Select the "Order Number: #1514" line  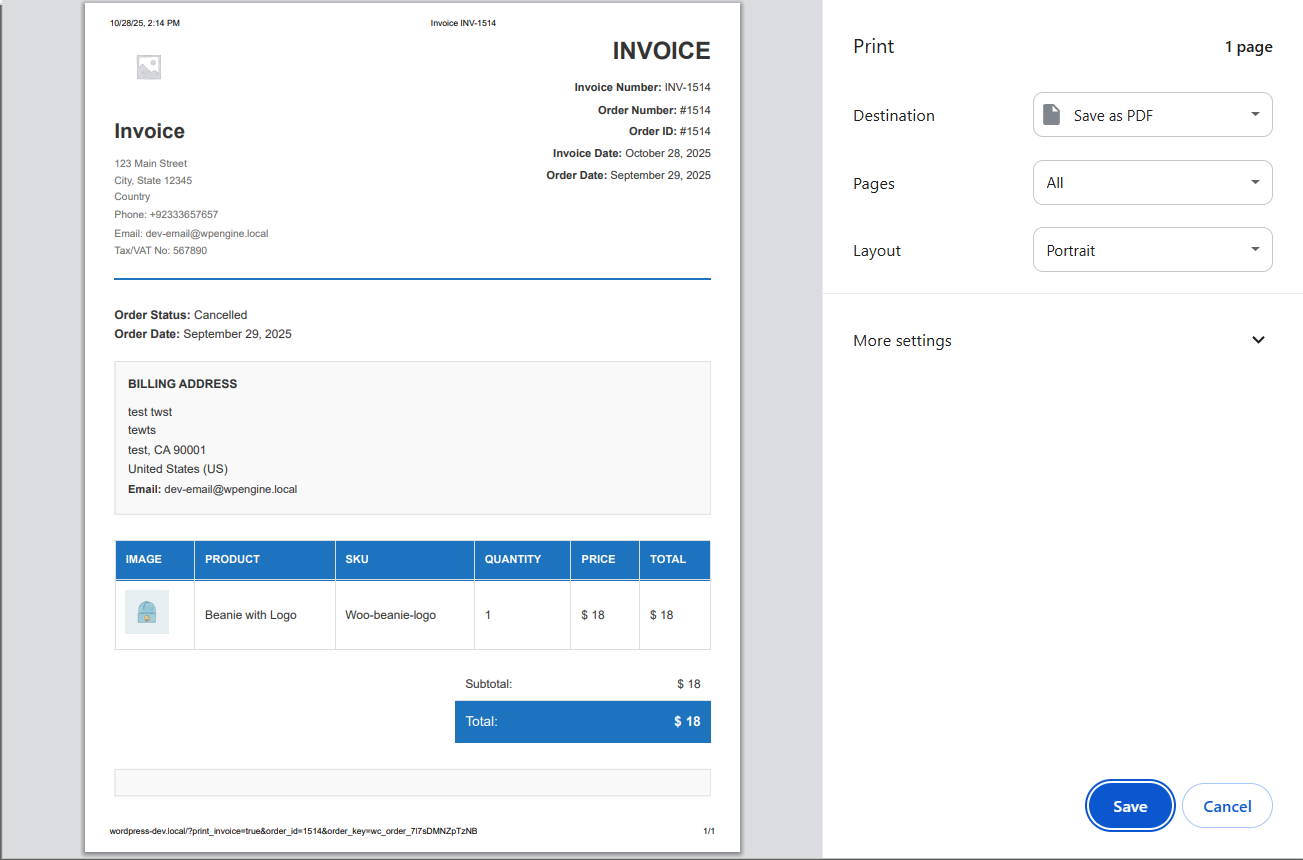[x=654, y=110]
